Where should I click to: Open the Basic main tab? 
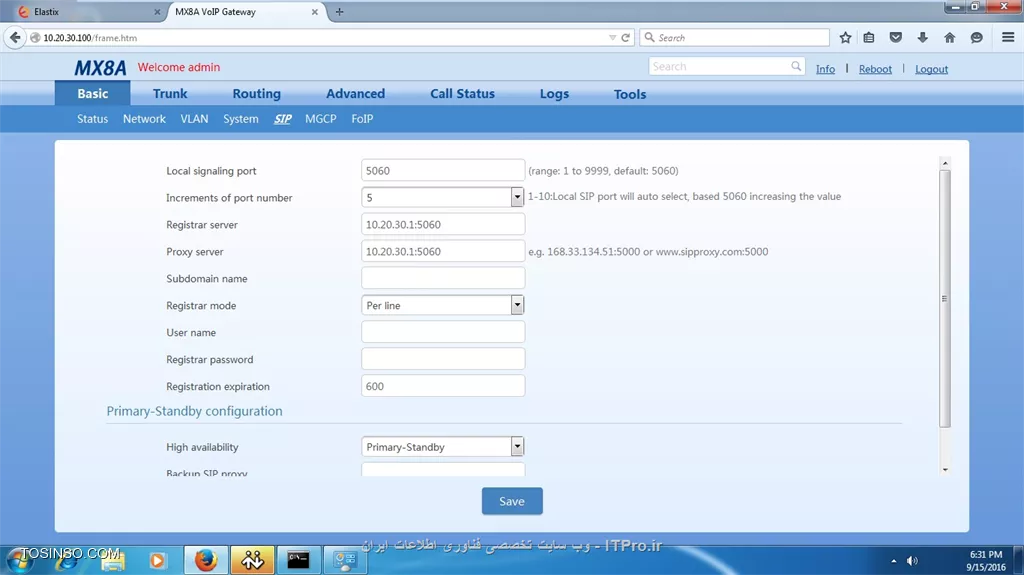[x=93, y=93]
